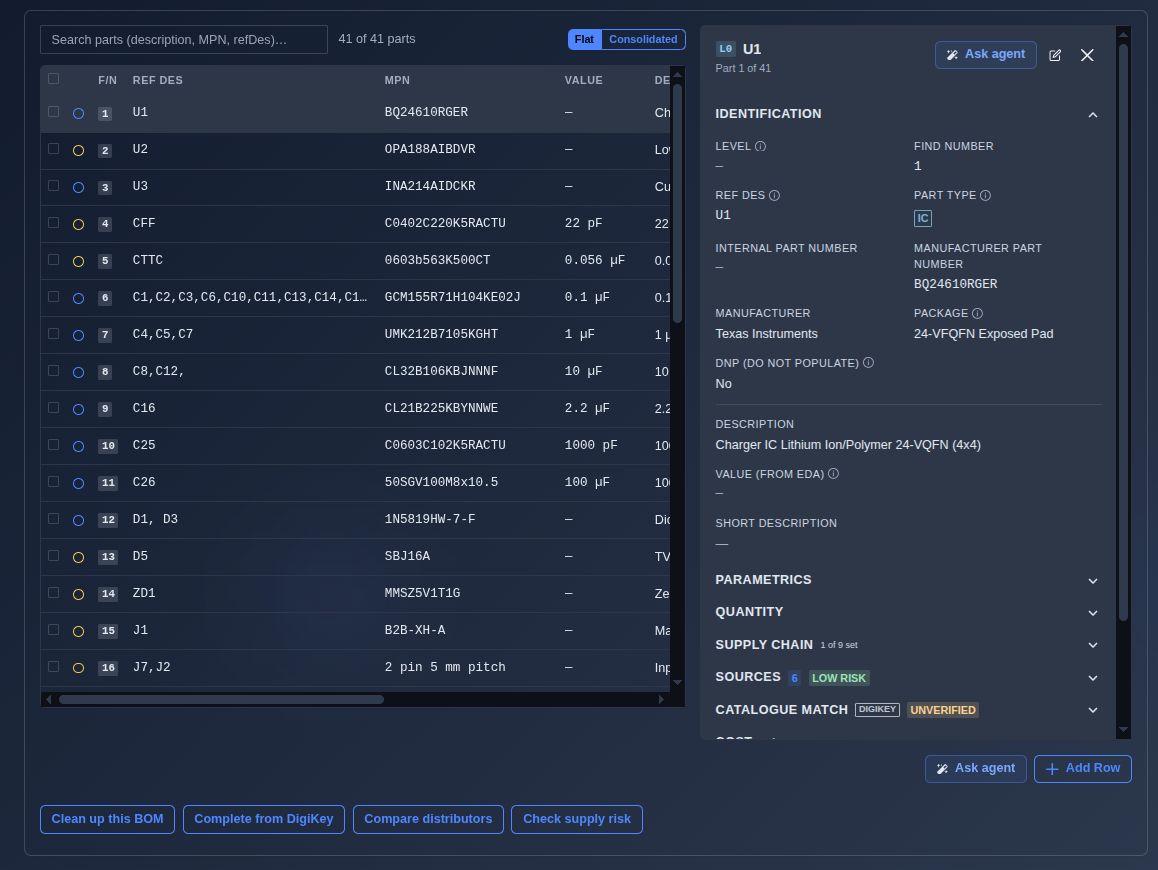Sort by the MPN column header

tap(397, 80)
